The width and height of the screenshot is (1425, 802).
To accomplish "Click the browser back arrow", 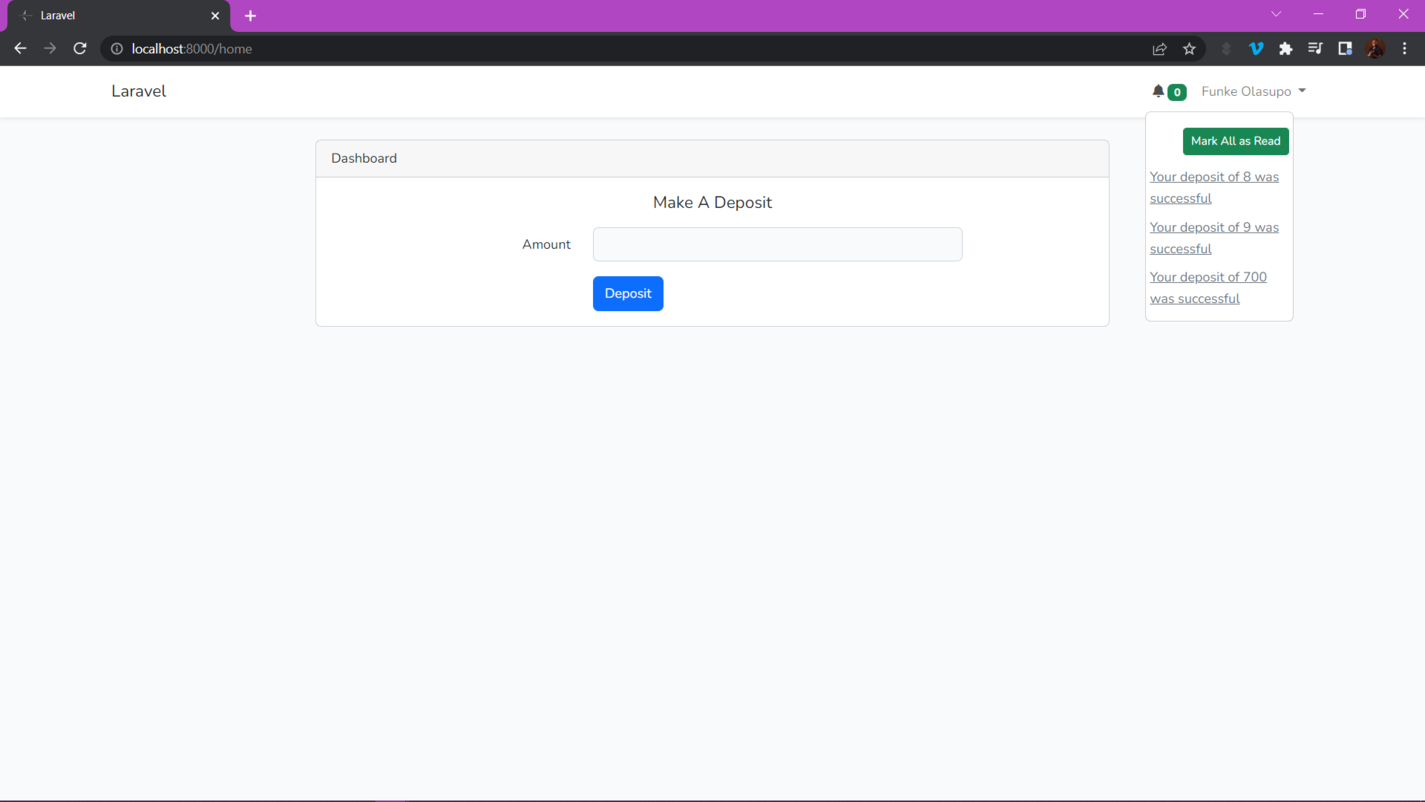I will (20, 48).
